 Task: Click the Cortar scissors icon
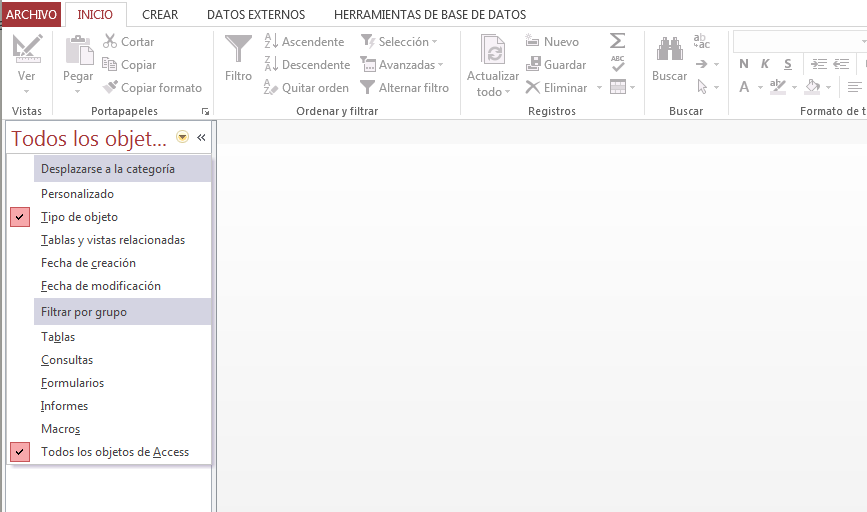pos(111,42)
